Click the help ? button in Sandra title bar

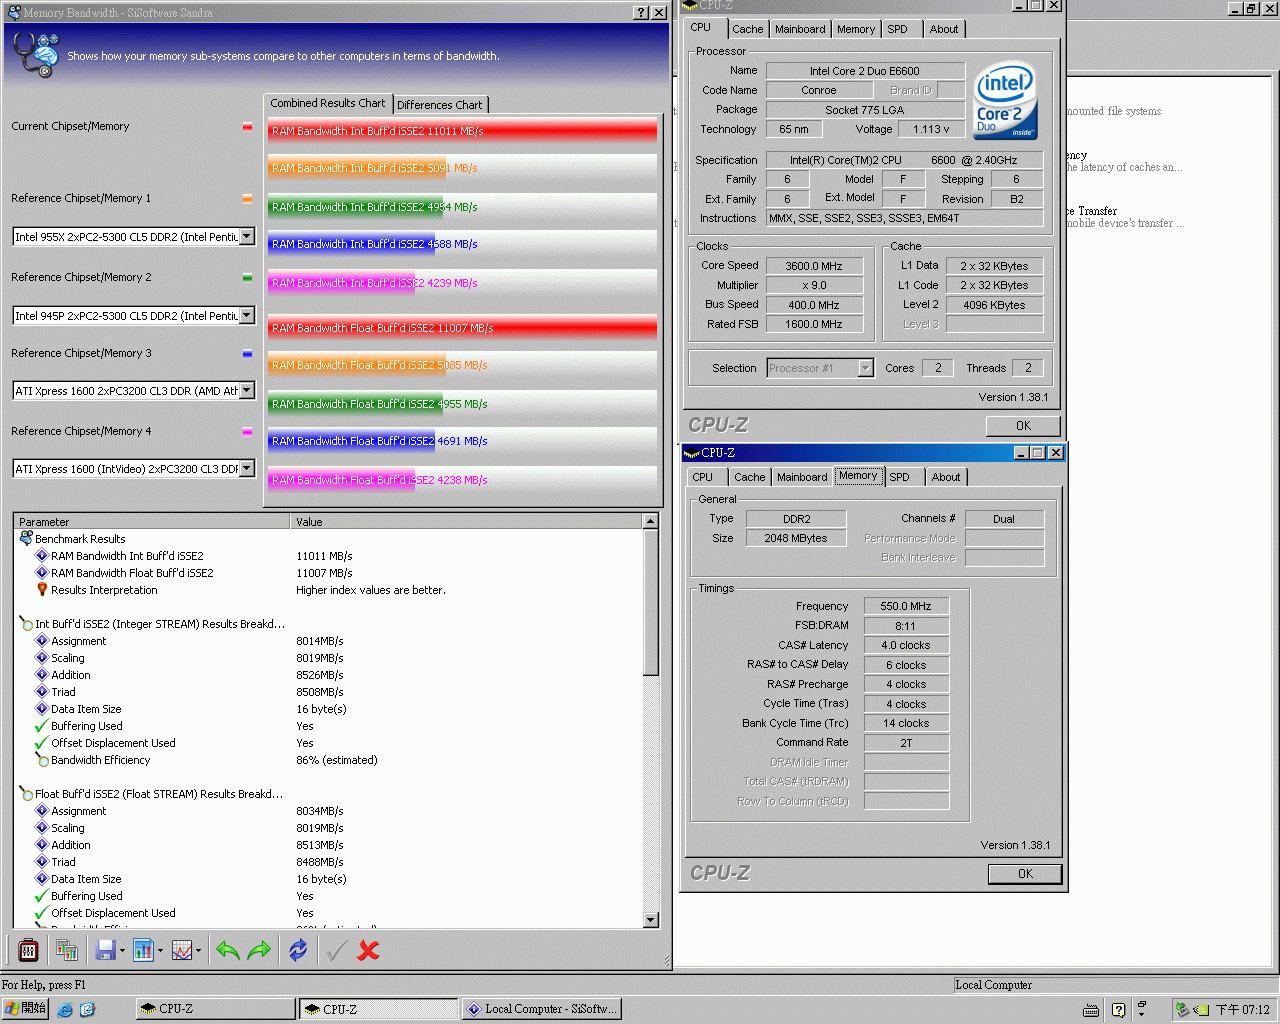click(641, 13)
